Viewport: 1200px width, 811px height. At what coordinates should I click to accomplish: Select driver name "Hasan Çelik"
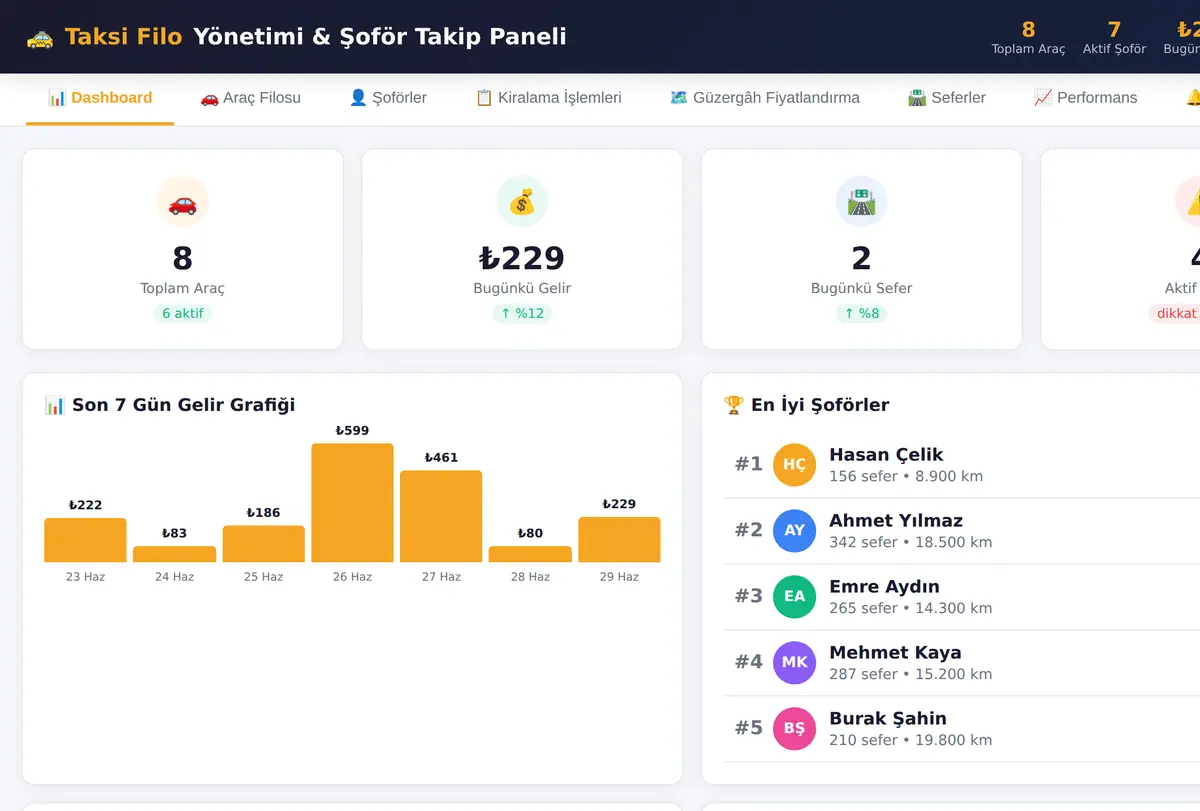pyautogui.click(x=886, y=455)
